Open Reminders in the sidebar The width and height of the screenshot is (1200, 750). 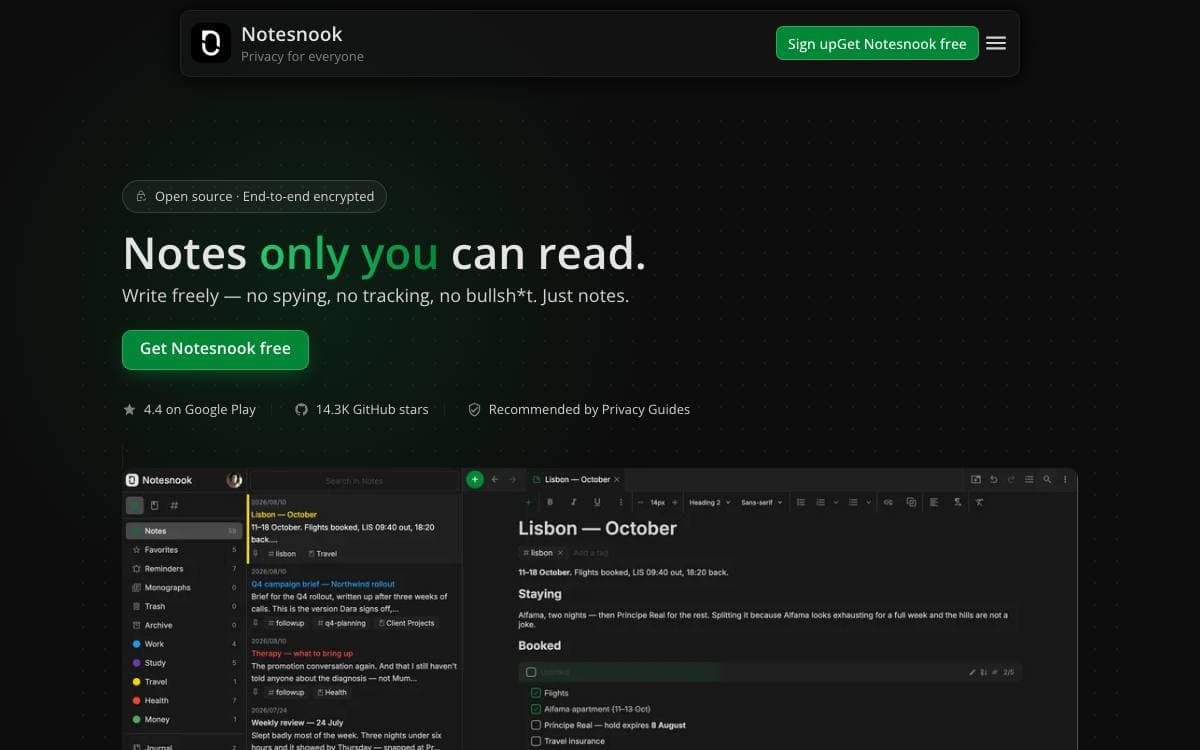coord(184,569)
